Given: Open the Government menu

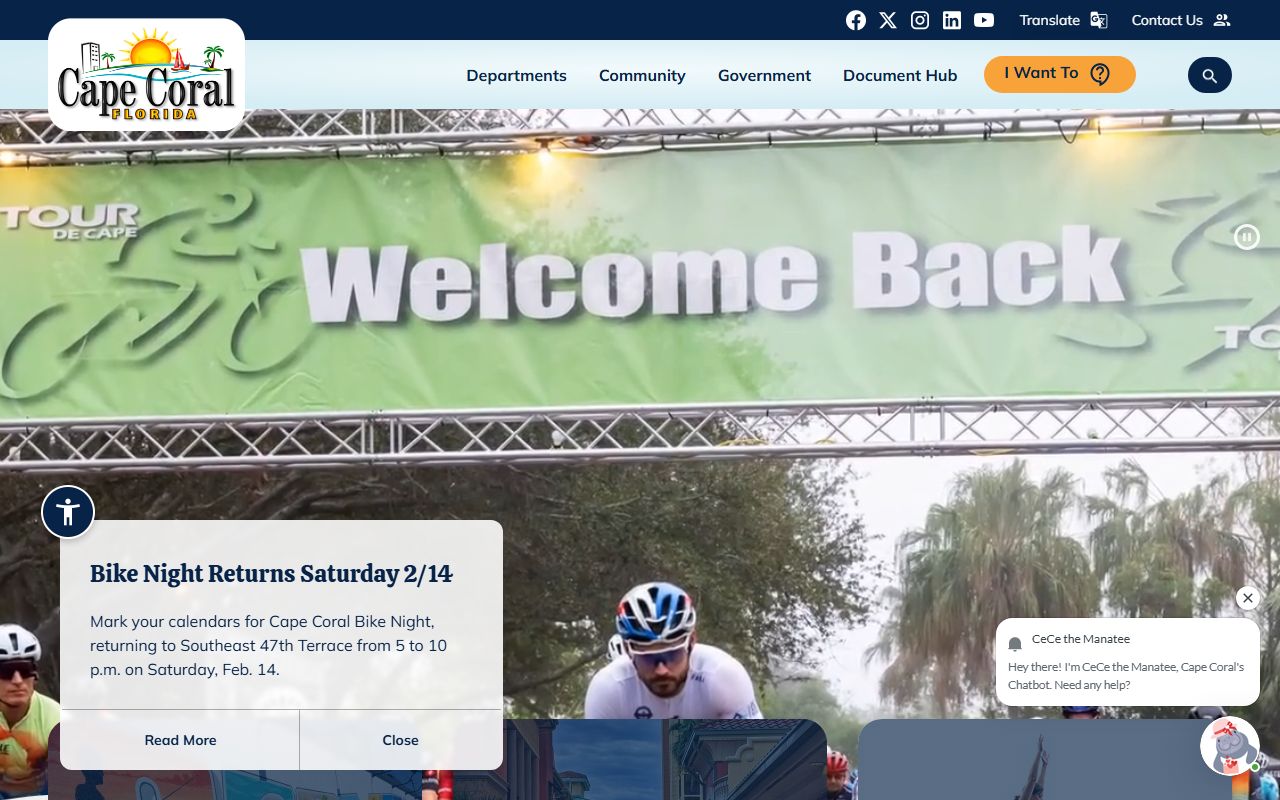Looking at the screenshot, I should 764,75.
